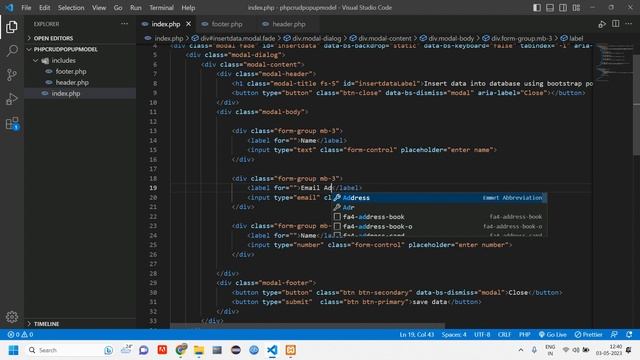
Task: Expand the Timeline section
Action: point(80,324)
